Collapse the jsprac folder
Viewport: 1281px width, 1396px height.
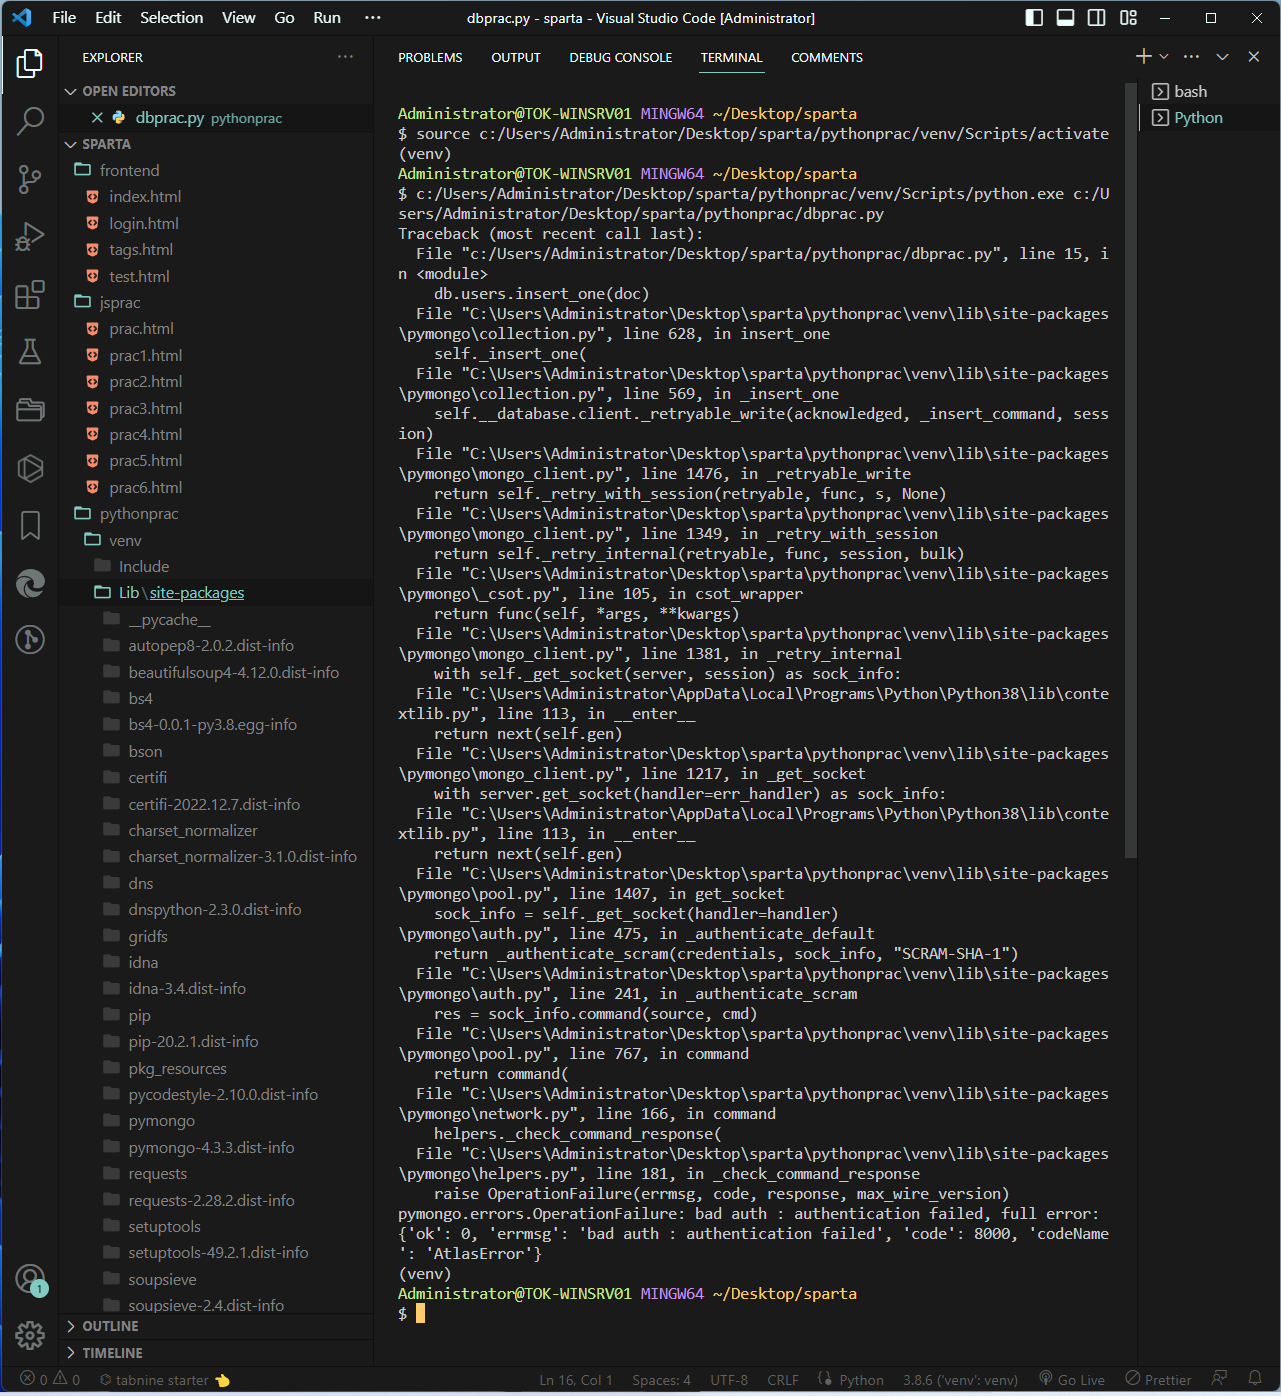pyautogui.click(x=120, y=303)
